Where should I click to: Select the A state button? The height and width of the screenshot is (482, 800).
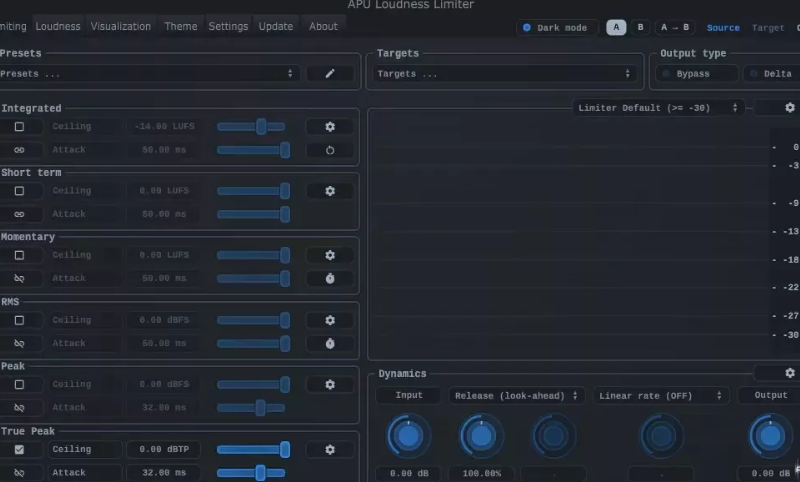616,28
